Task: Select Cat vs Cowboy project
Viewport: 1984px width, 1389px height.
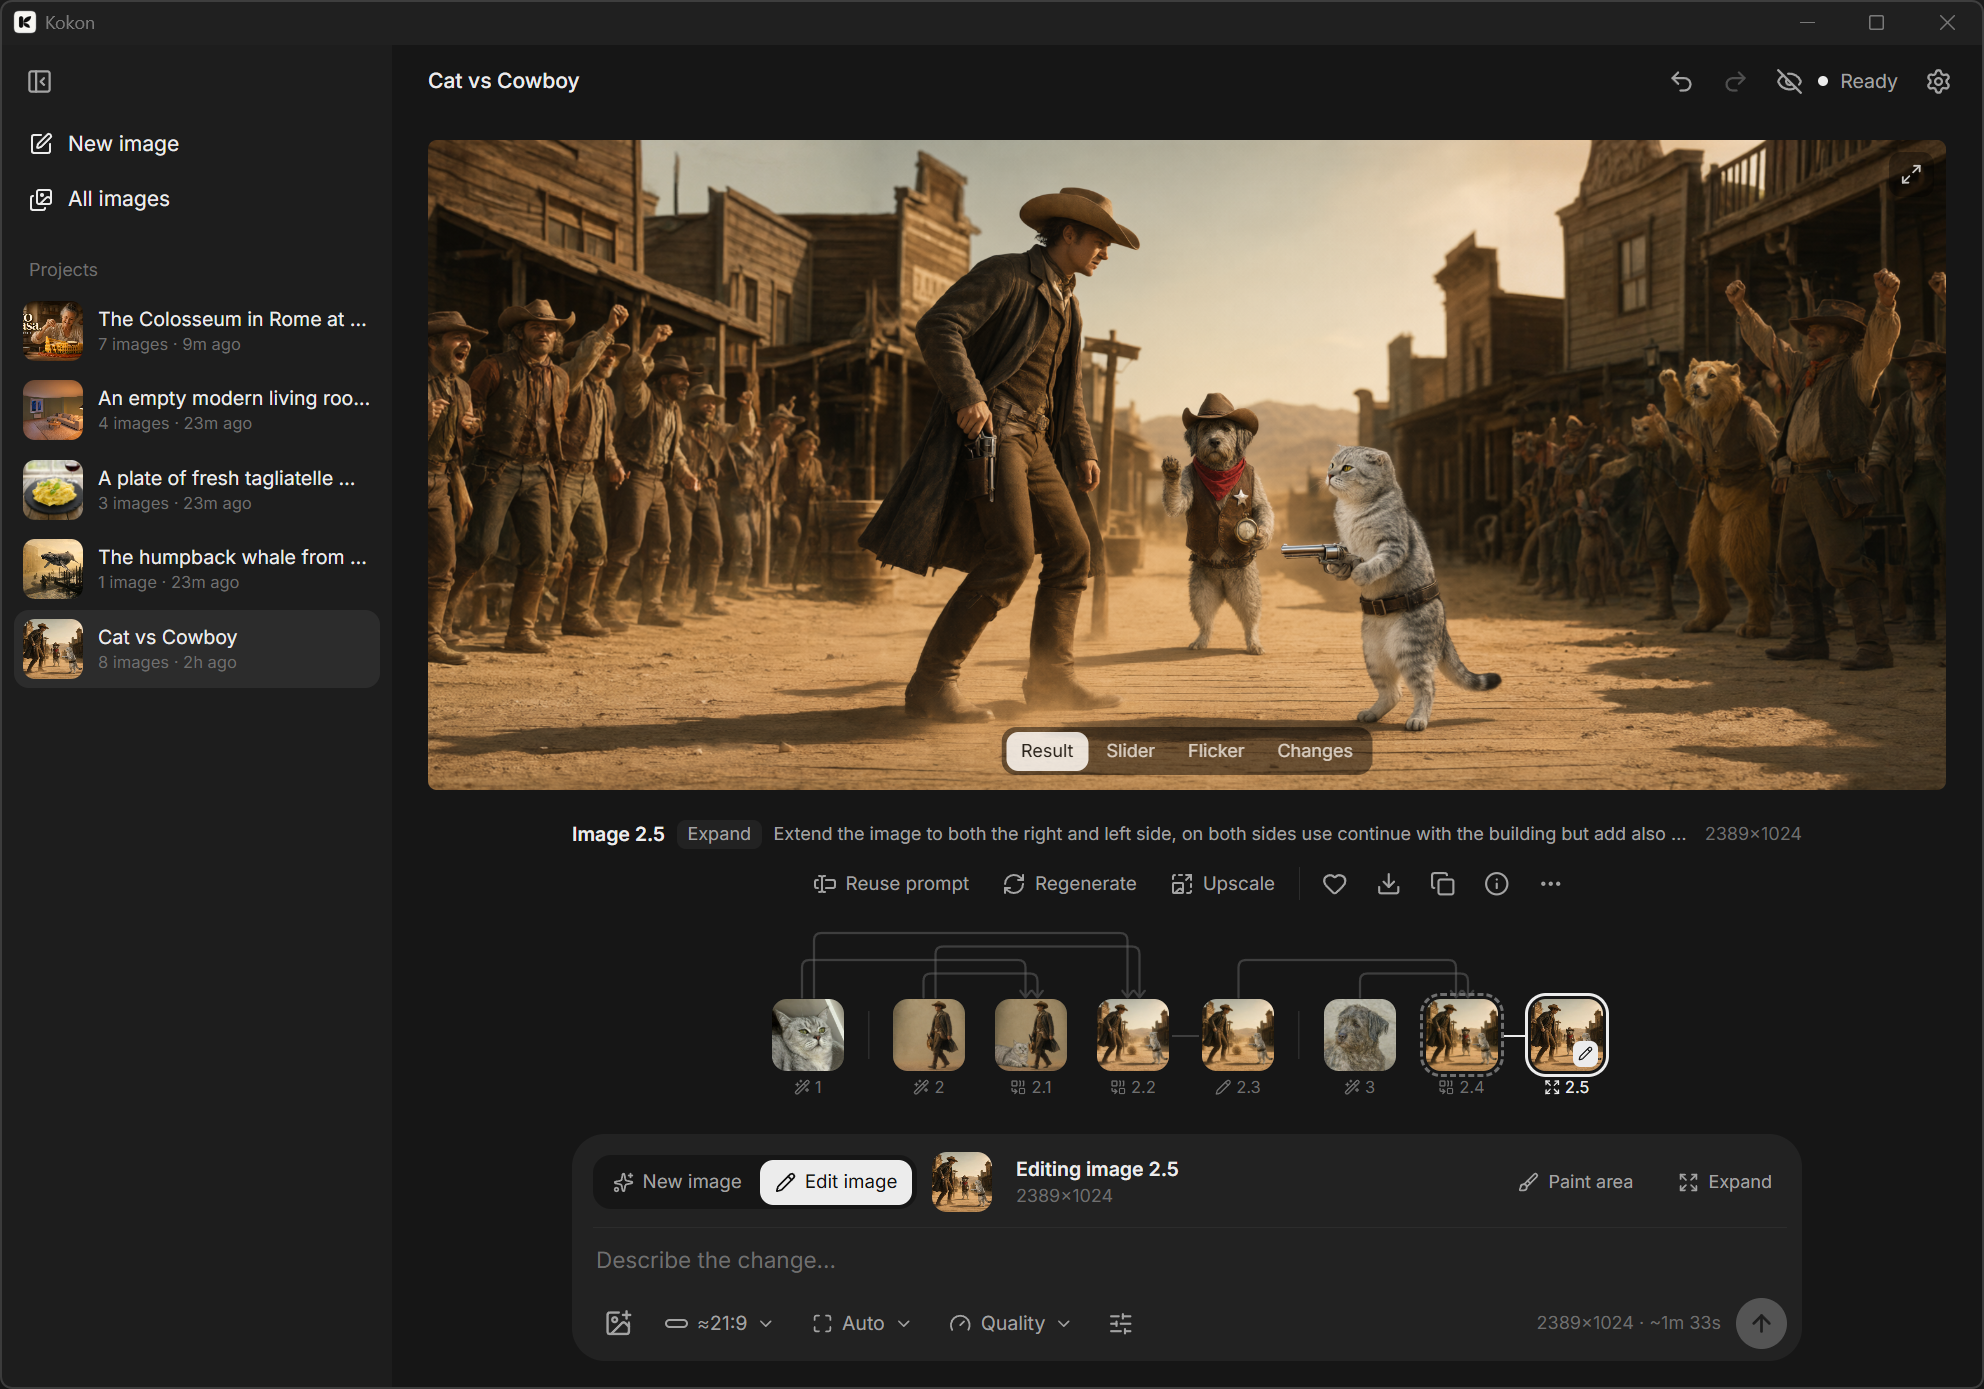Action: click(x=197, y=649)
